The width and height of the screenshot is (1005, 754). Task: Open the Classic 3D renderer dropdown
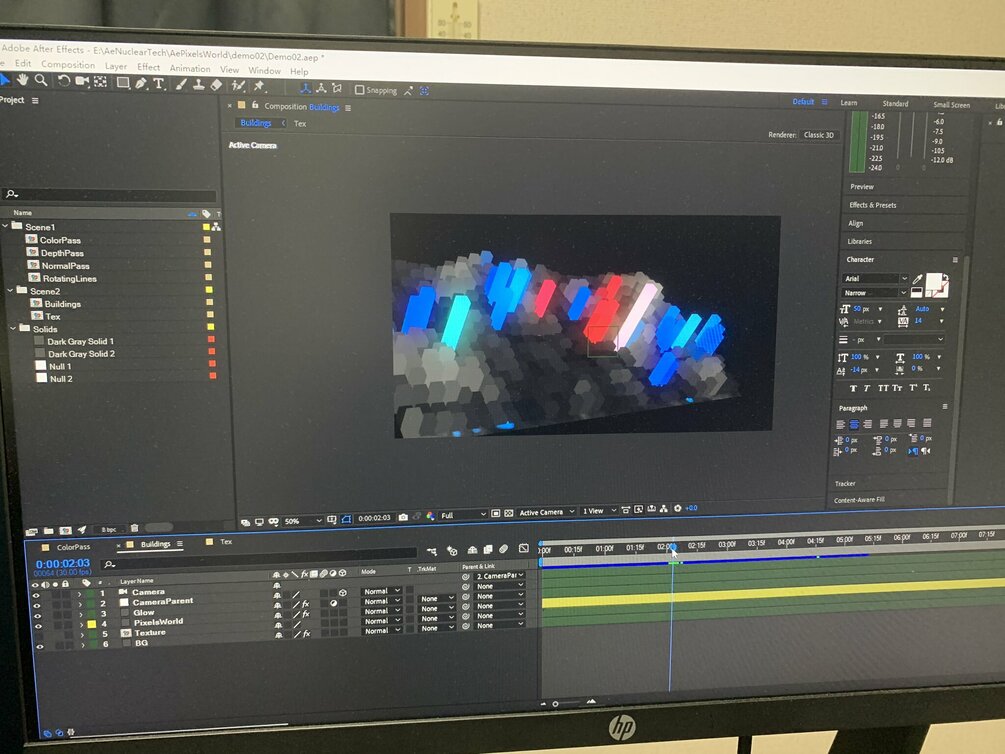tap(819, 135)
